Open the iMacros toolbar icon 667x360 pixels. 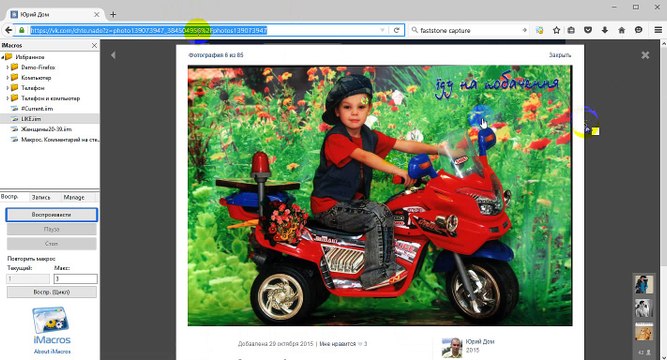(x=539, y=30)
